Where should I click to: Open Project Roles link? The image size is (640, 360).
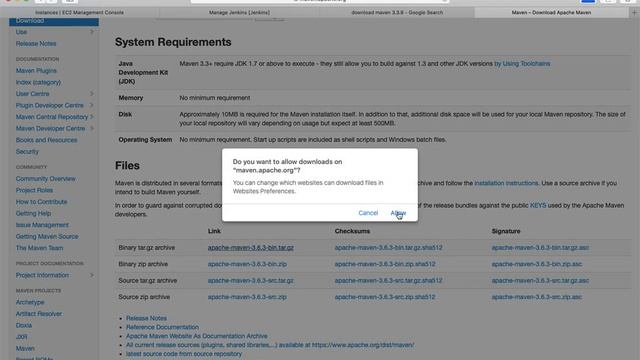(34, 190)
